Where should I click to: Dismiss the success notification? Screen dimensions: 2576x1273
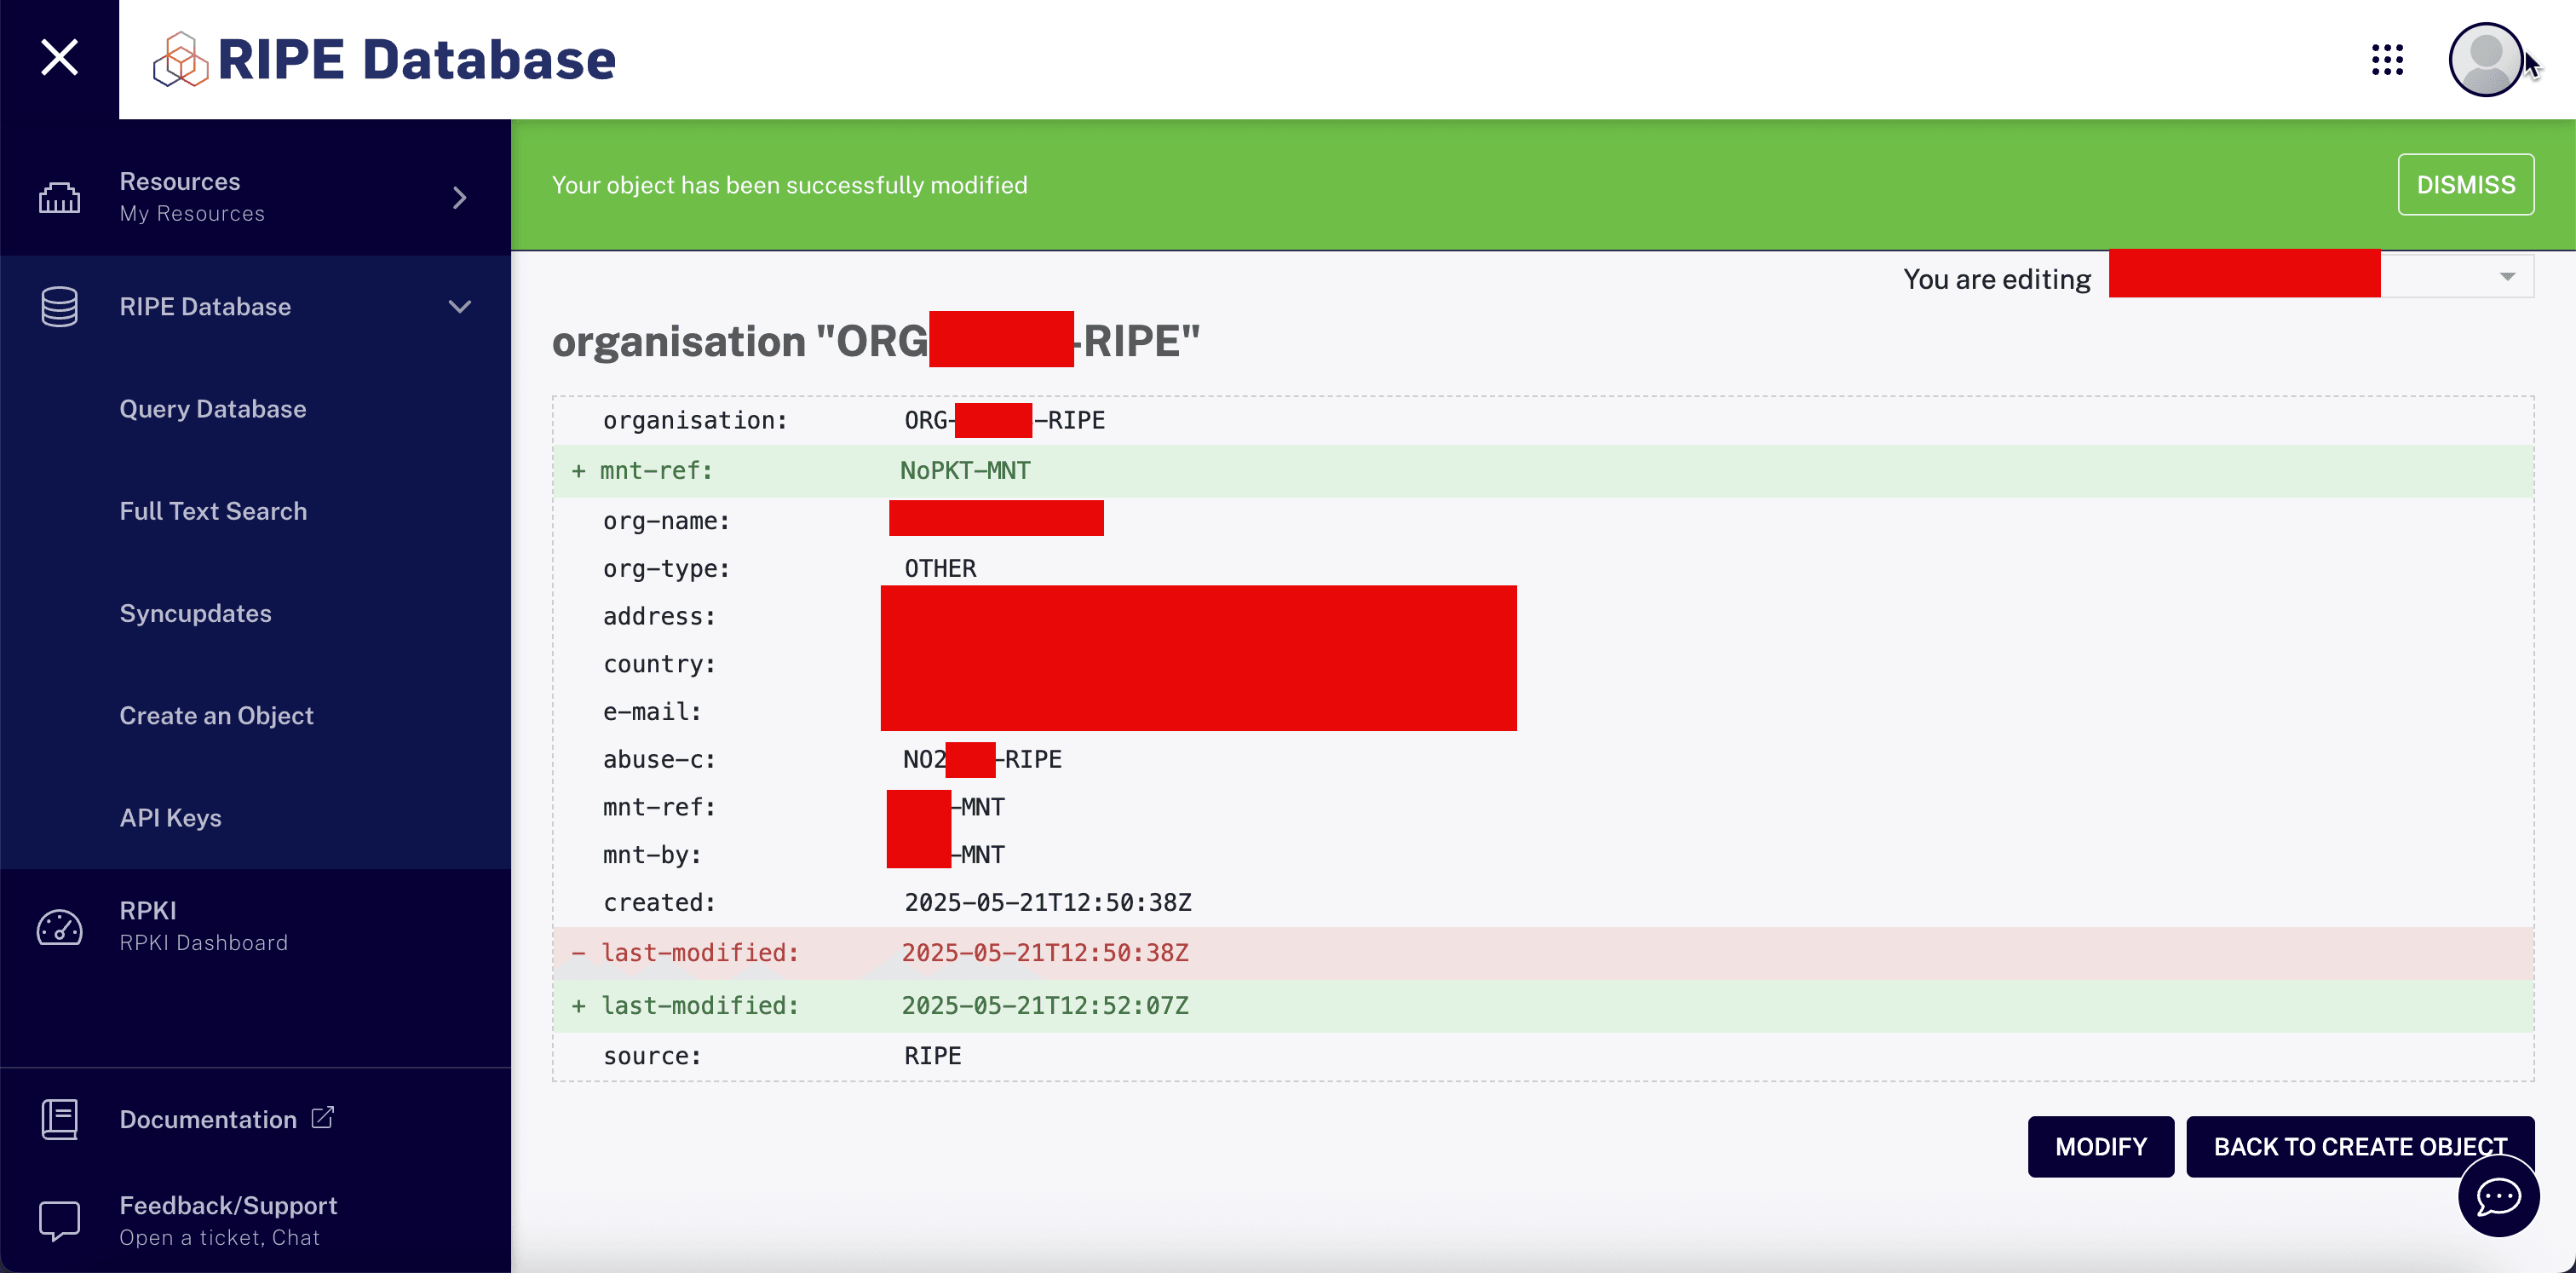click(2465, 185)
